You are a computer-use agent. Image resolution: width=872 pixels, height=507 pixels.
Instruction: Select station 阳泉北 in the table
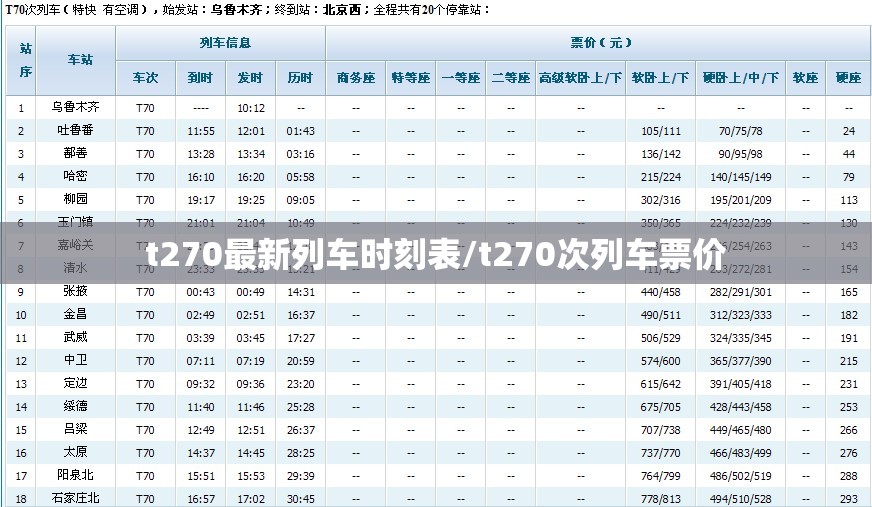click(76, 475)
